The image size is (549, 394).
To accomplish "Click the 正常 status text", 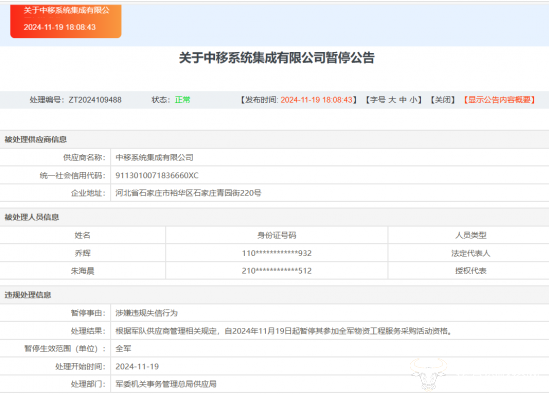I will (182, 100).
